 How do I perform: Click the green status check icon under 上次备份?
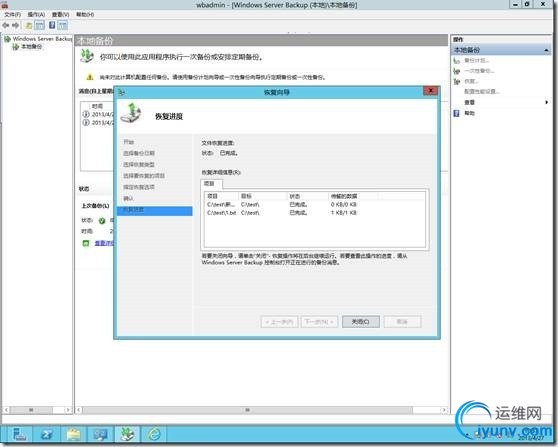102,221
